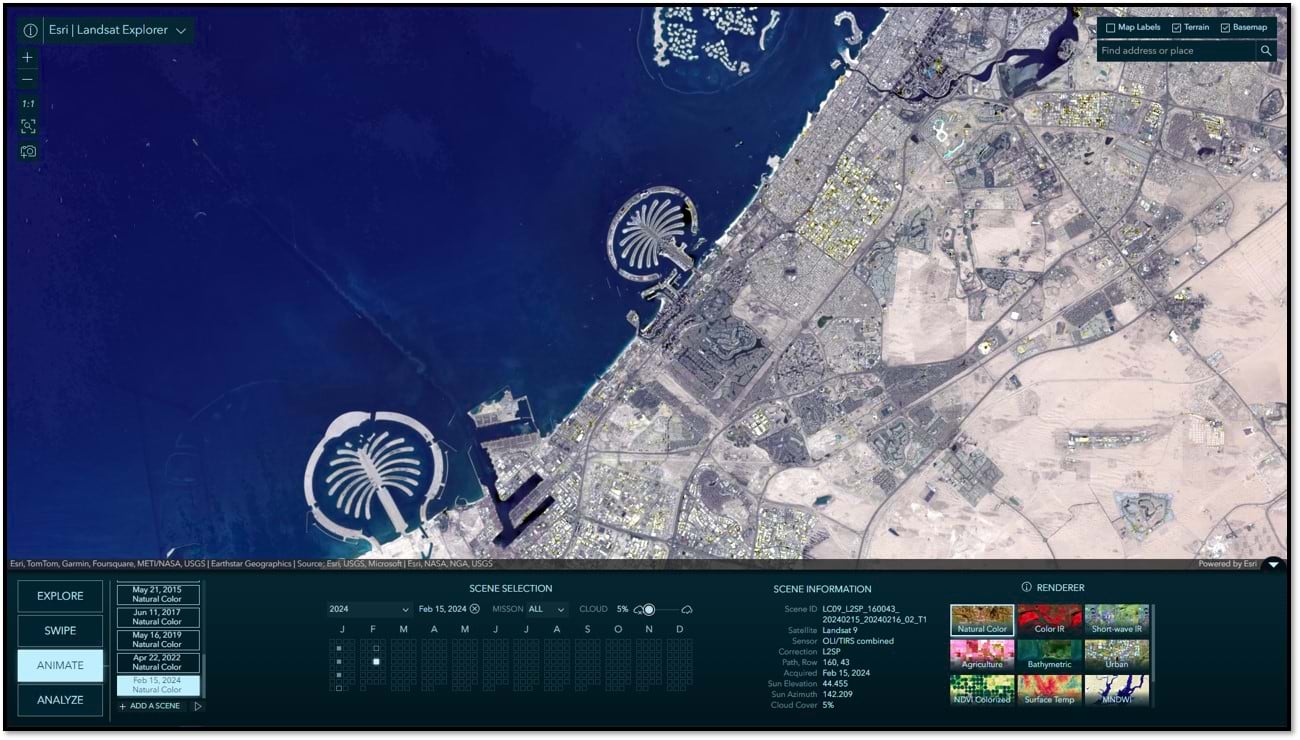The image size is (1300, 740).
Task: Uncheck the Basemap checkbox
Action: (1225, 28)
